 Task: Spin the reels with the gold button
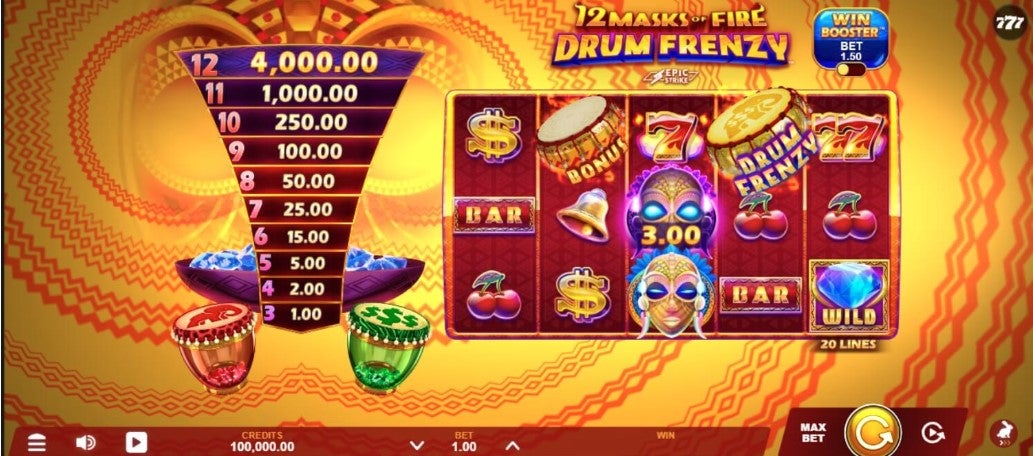point(872,432)
